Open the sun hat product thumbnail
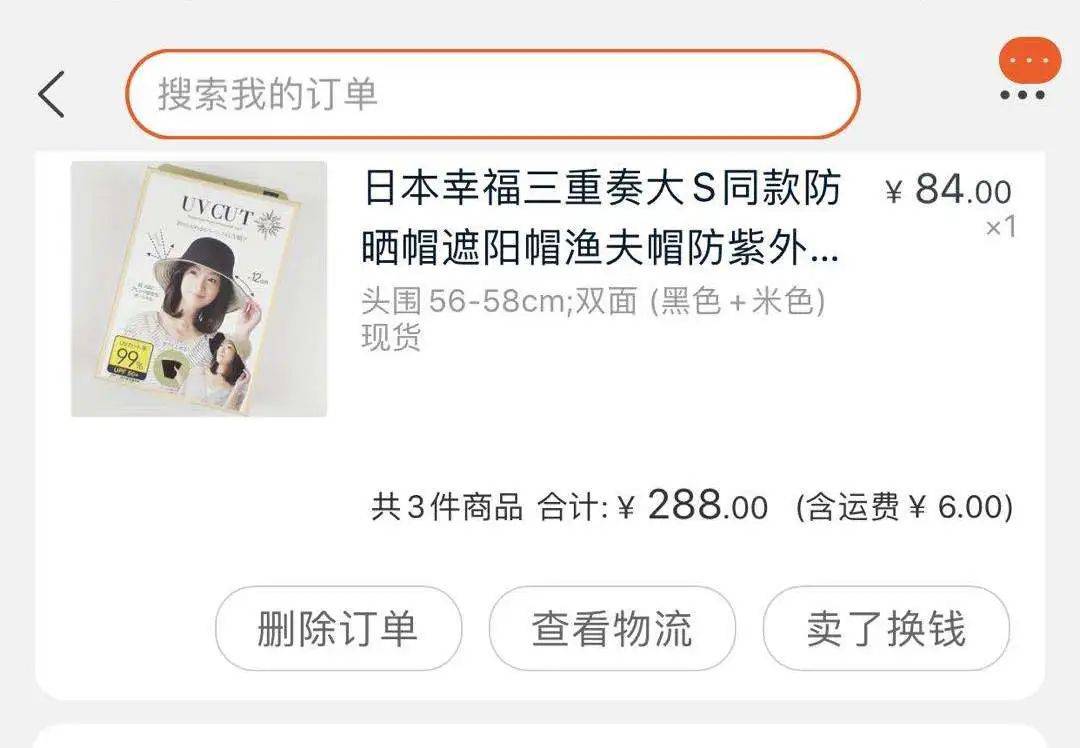 199,289
